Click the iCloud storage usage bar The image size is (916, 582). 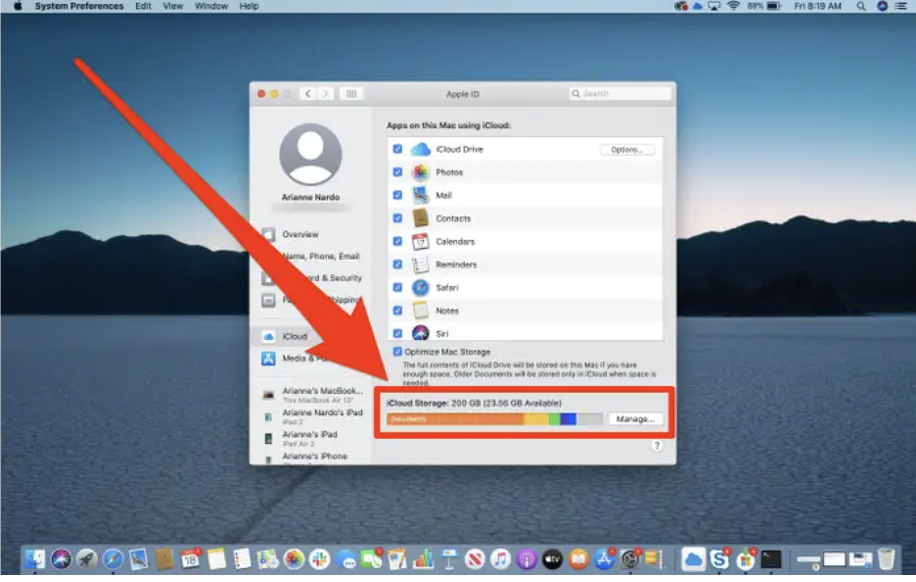[x=494, y=419]
